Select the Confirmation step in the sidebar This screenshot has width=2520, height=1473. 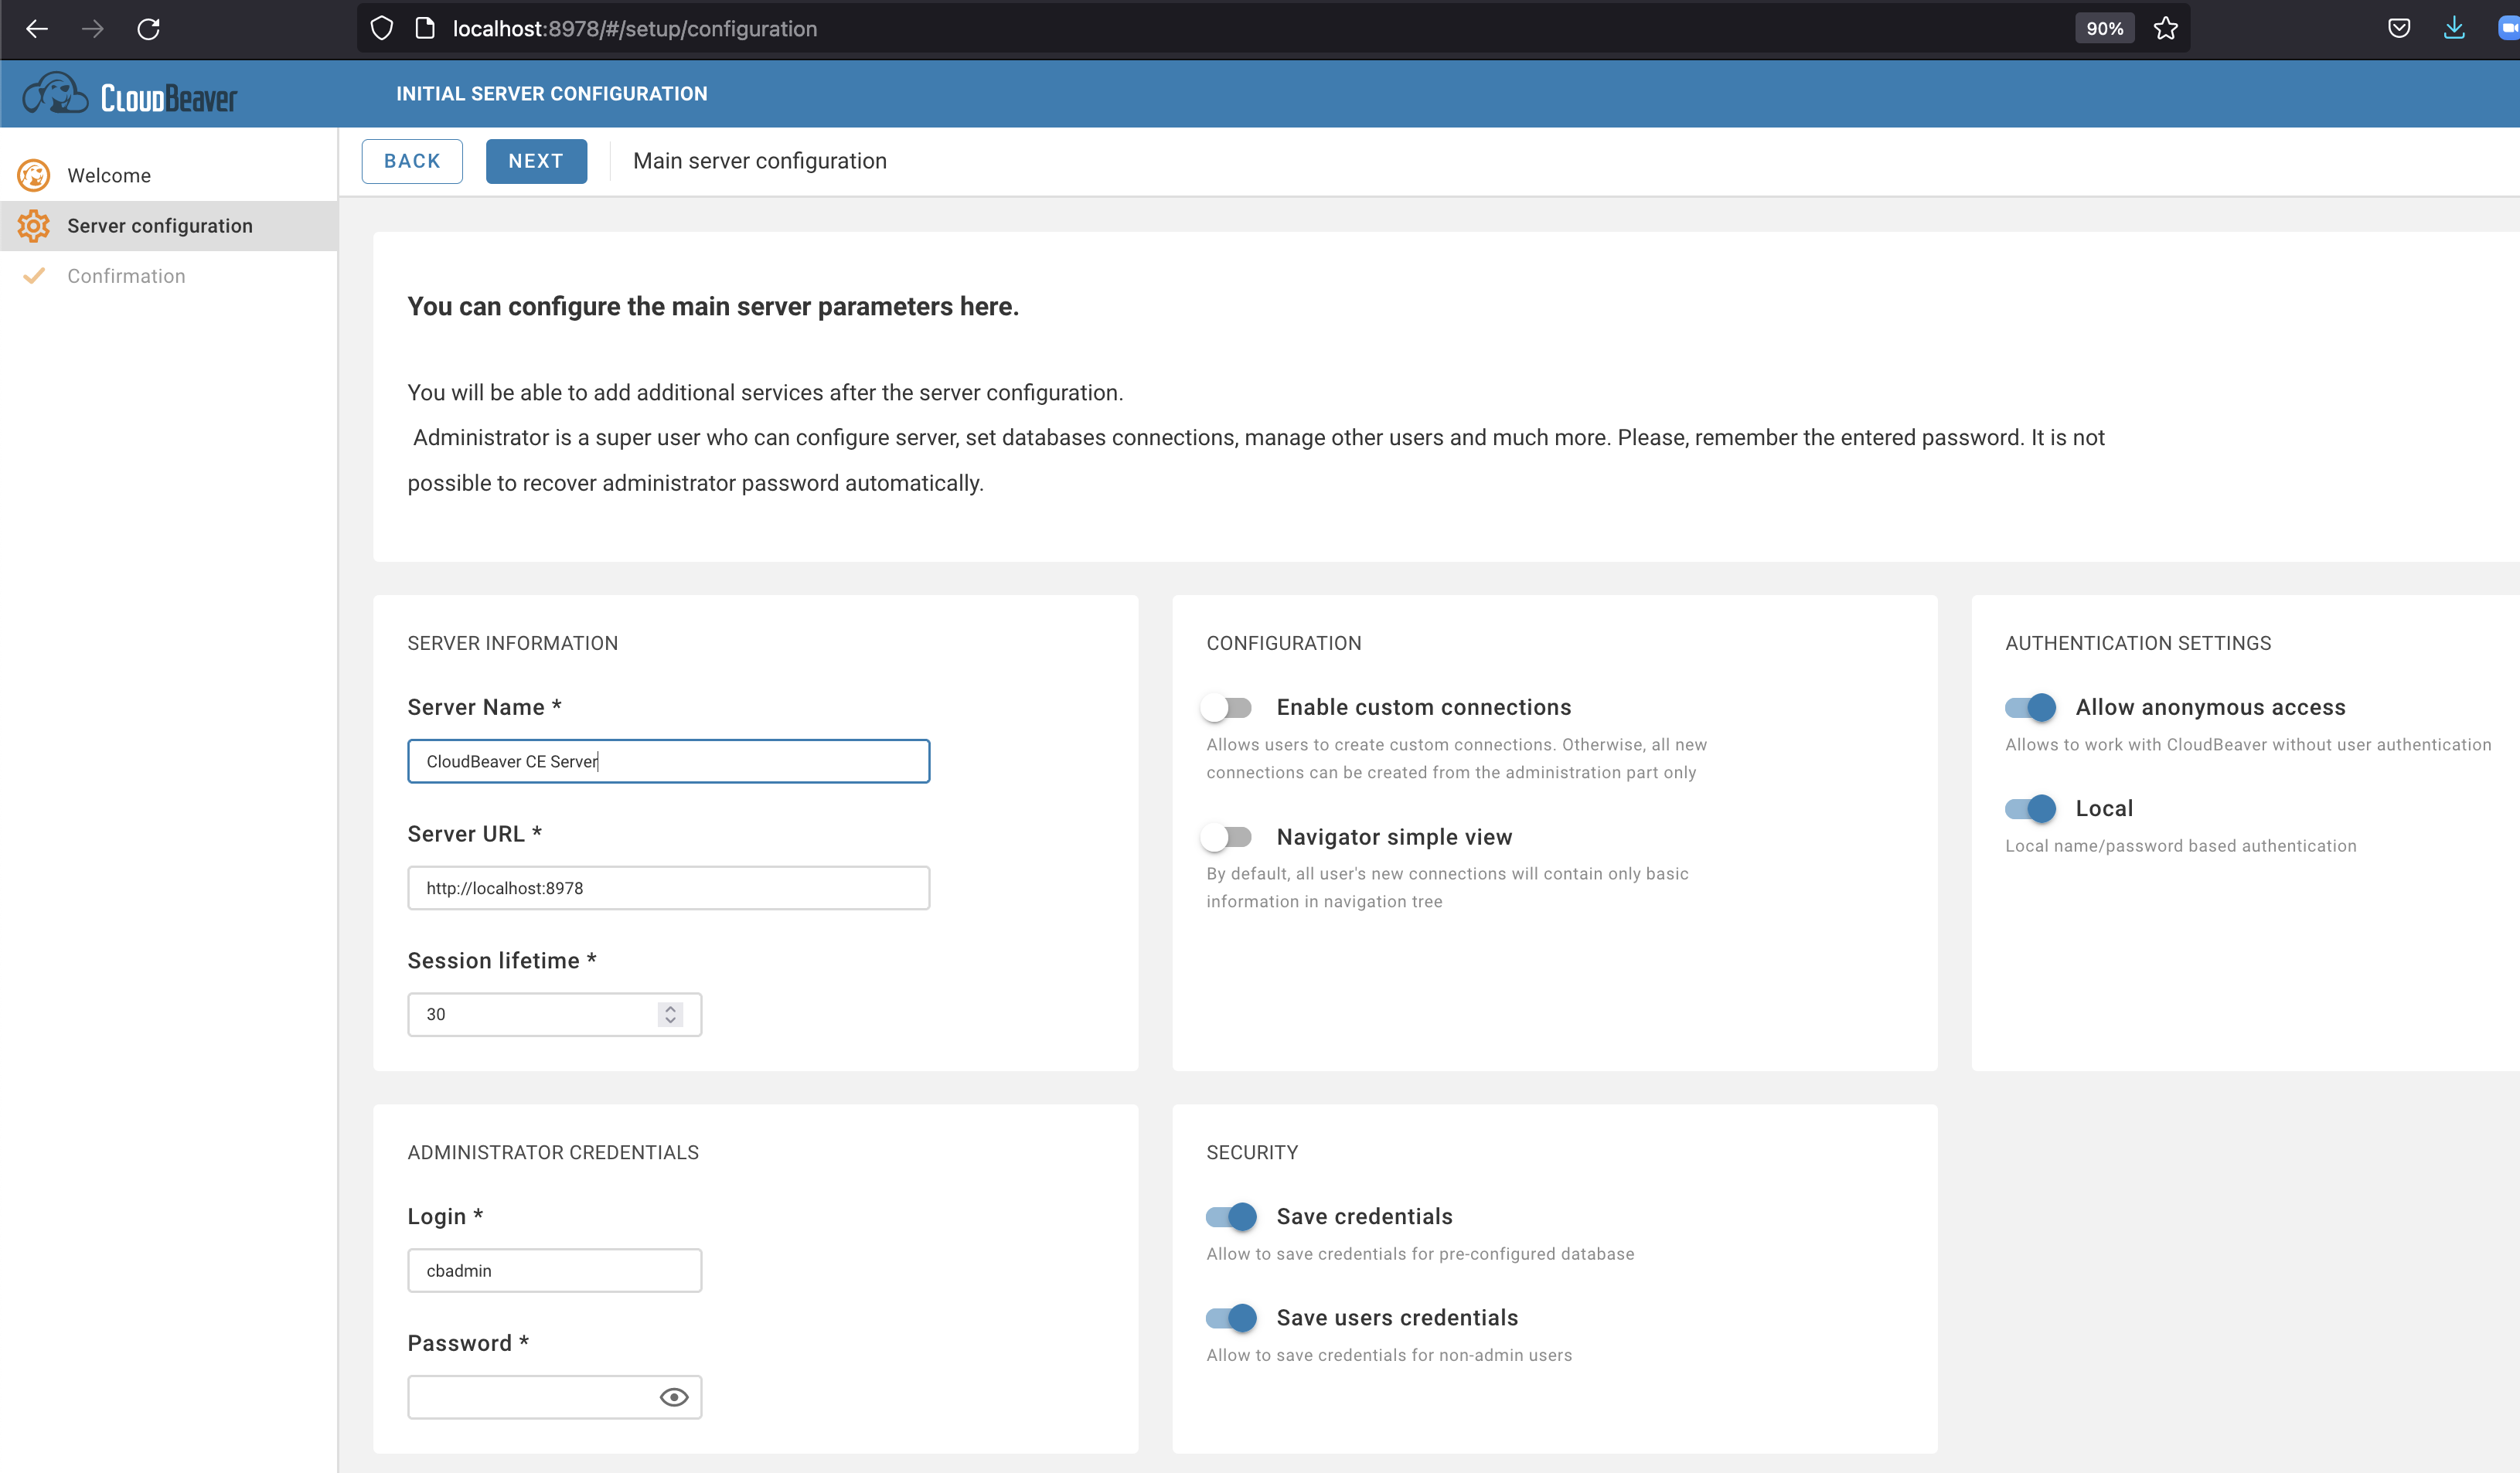[126, 276]
